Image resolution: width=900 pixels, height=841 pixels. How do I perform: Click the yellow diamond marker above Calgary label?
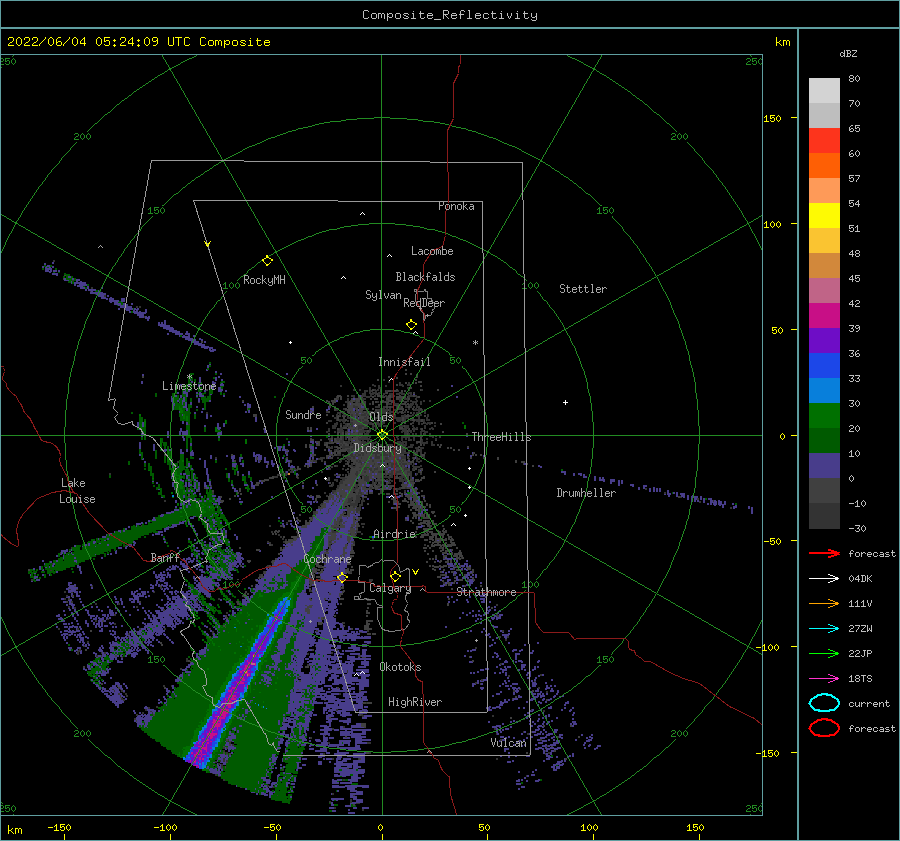(395, 576)
